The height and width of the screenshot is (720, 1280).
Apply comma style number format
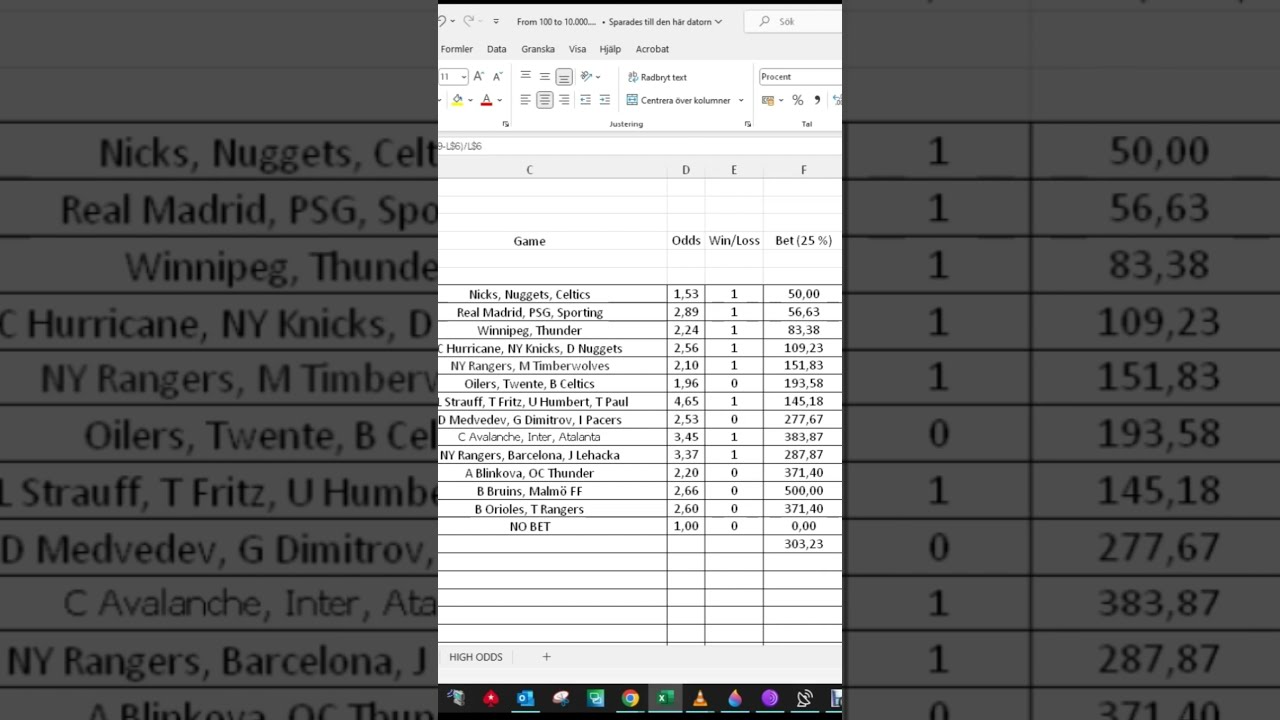click(817, 100)
